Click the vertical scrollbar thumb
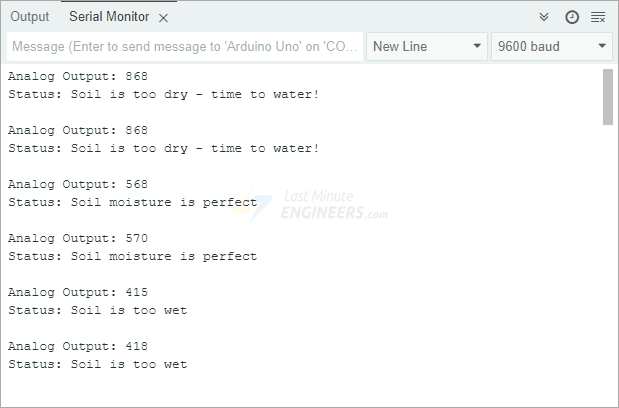The width and height of the screenshot is (619, 408). [x=608, y=96]
